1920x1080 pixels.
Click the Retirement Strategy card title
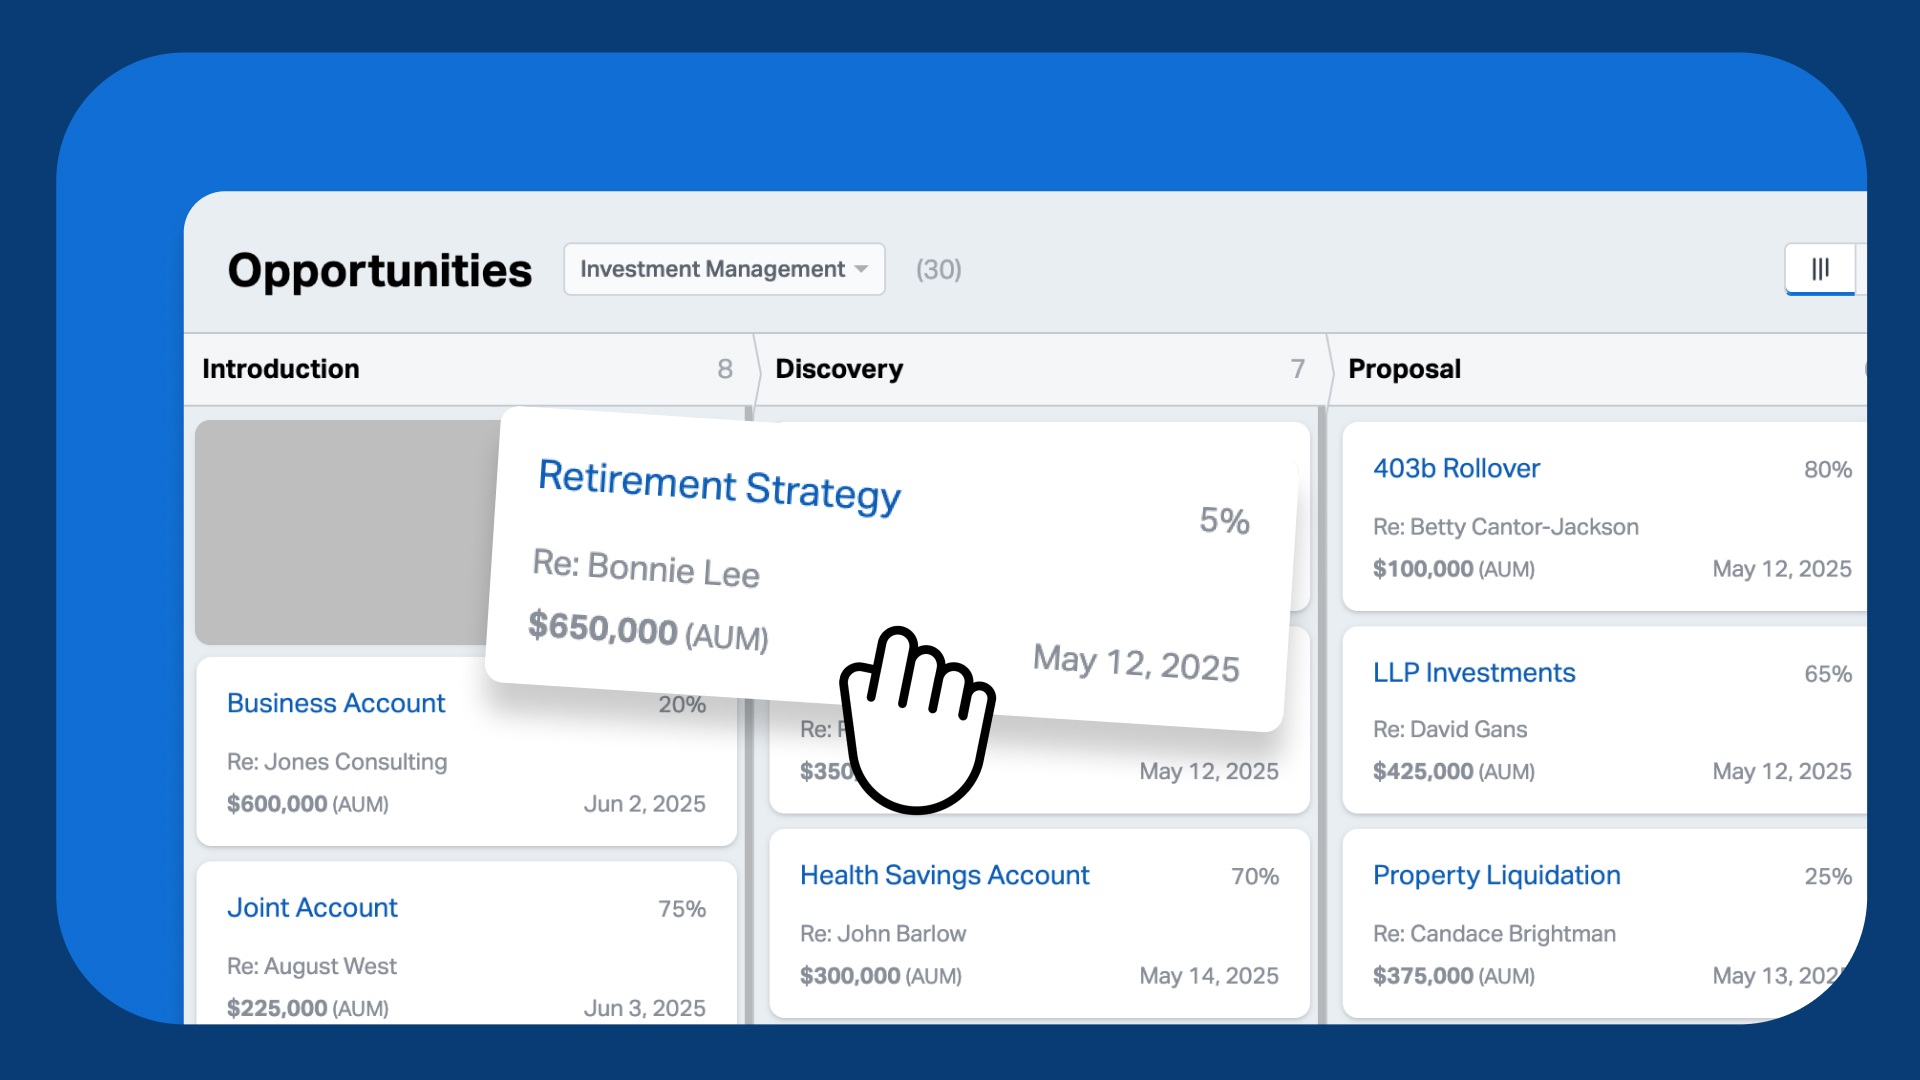(x=719, y=486)
